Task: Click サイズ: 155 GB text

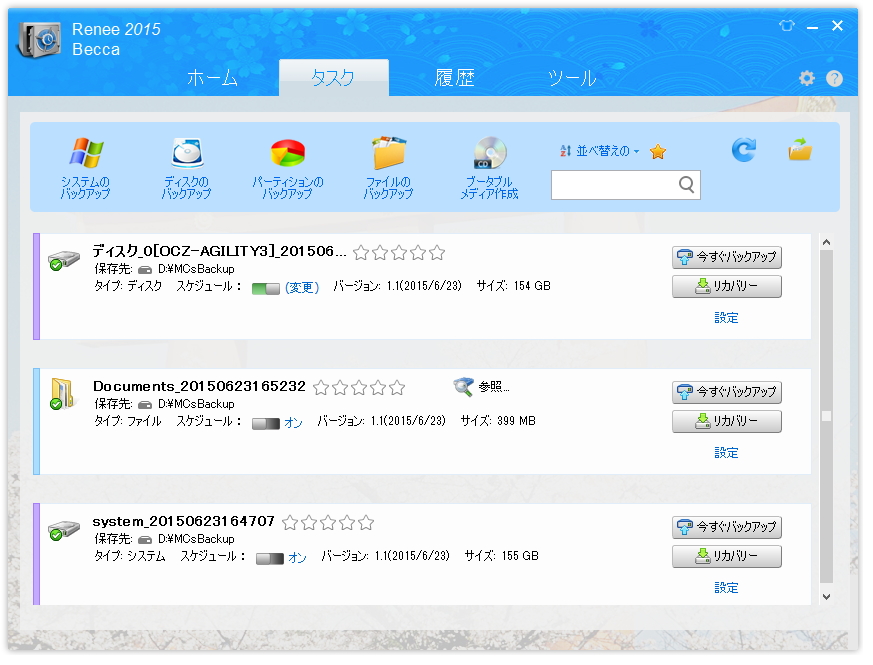Action: [502, 555]
